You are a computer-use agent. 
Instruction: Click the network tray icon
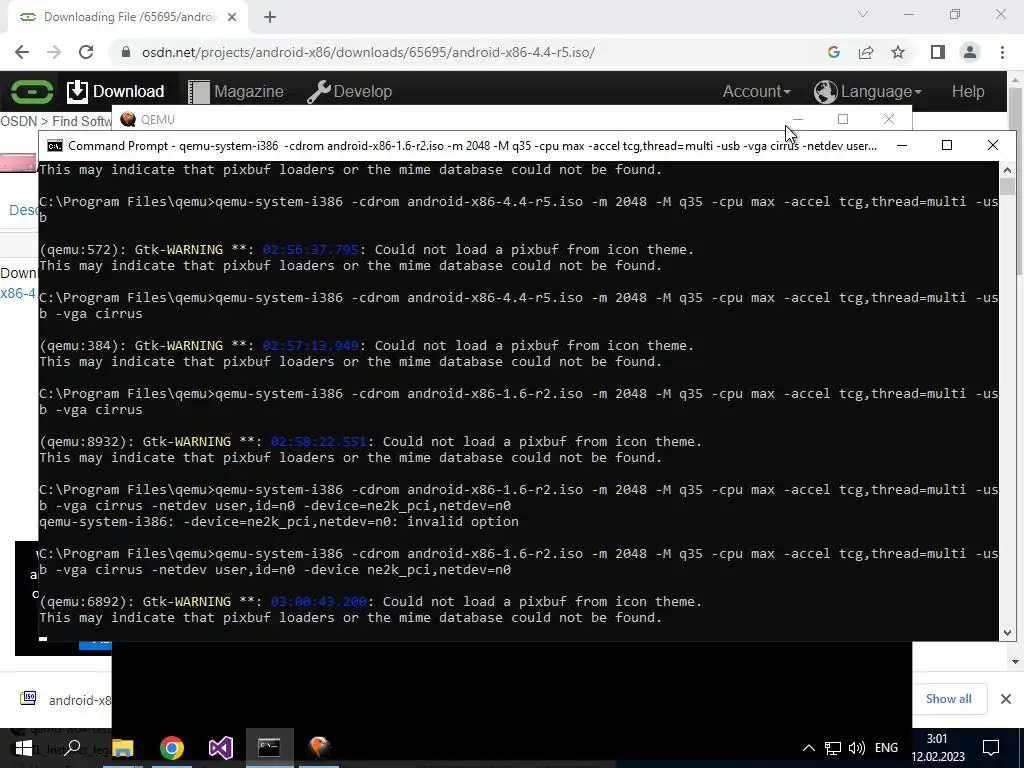point(833,748)
